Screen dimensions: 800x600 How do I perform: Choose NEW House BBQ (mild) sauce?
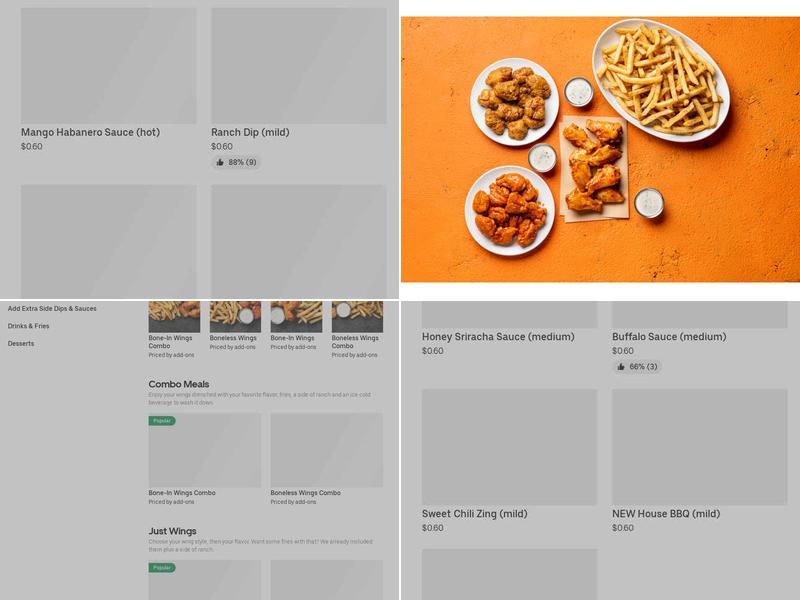[x=670, y=512]
